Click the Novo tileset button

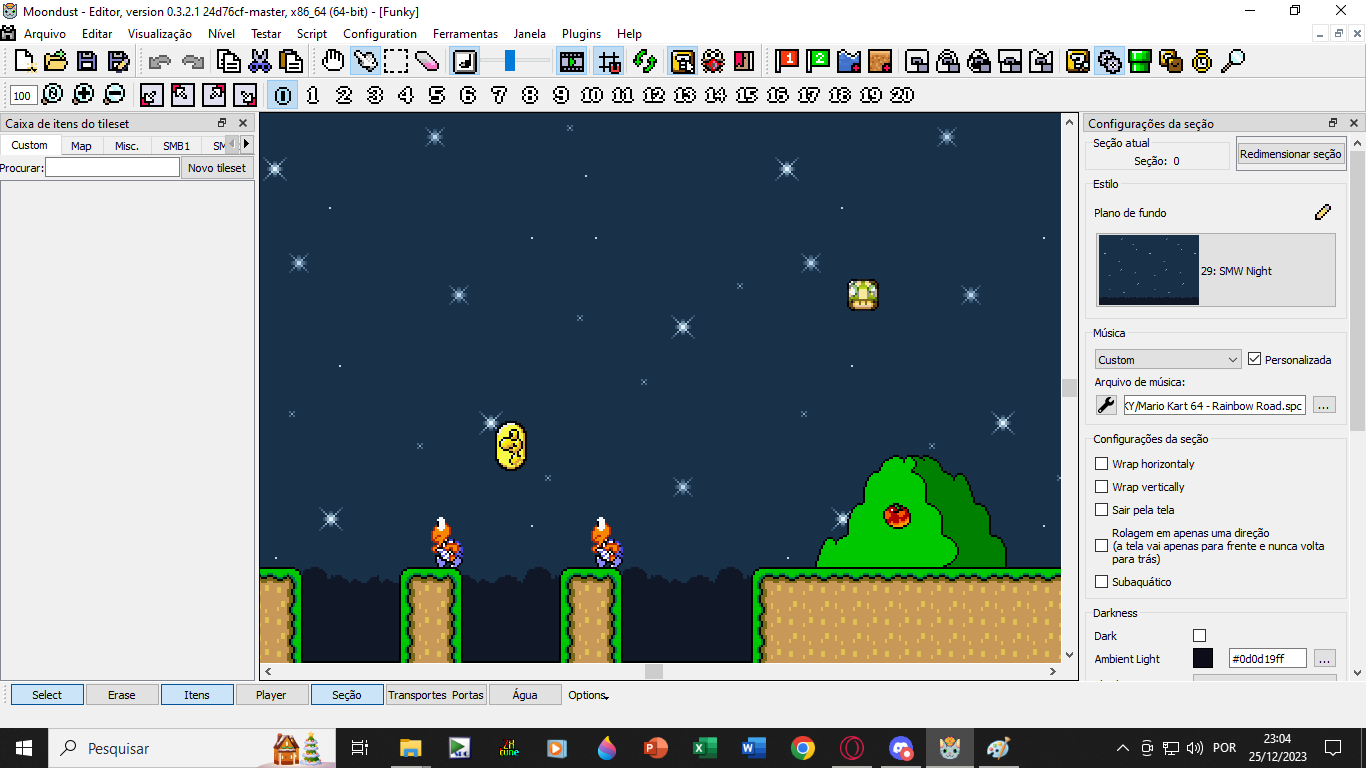[217, 168]
